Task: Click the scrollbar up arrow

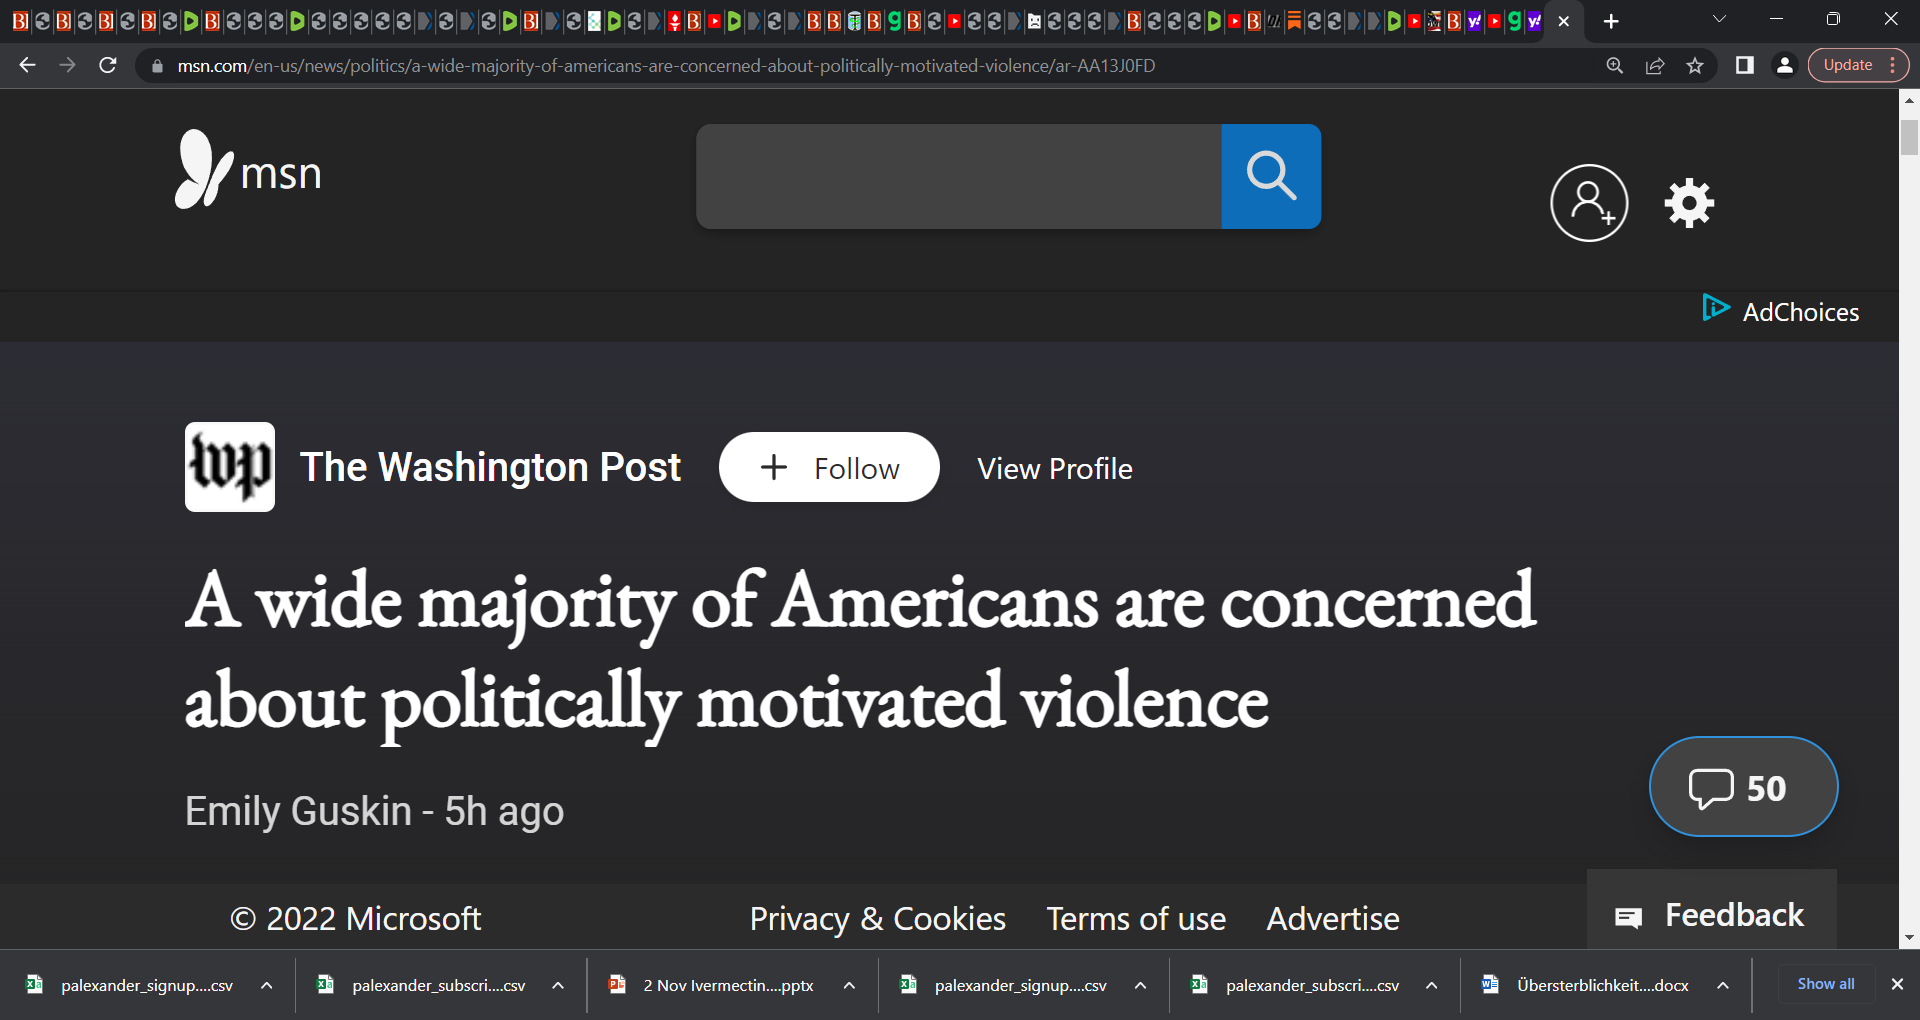Action: 1909,100
